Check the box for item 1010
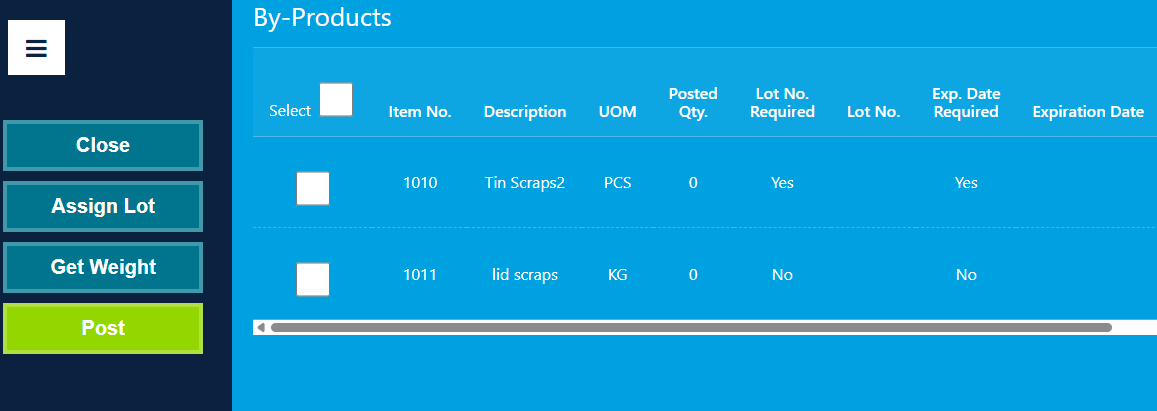The width and height of the screenshot is (1157, 411). coord(313,188)
